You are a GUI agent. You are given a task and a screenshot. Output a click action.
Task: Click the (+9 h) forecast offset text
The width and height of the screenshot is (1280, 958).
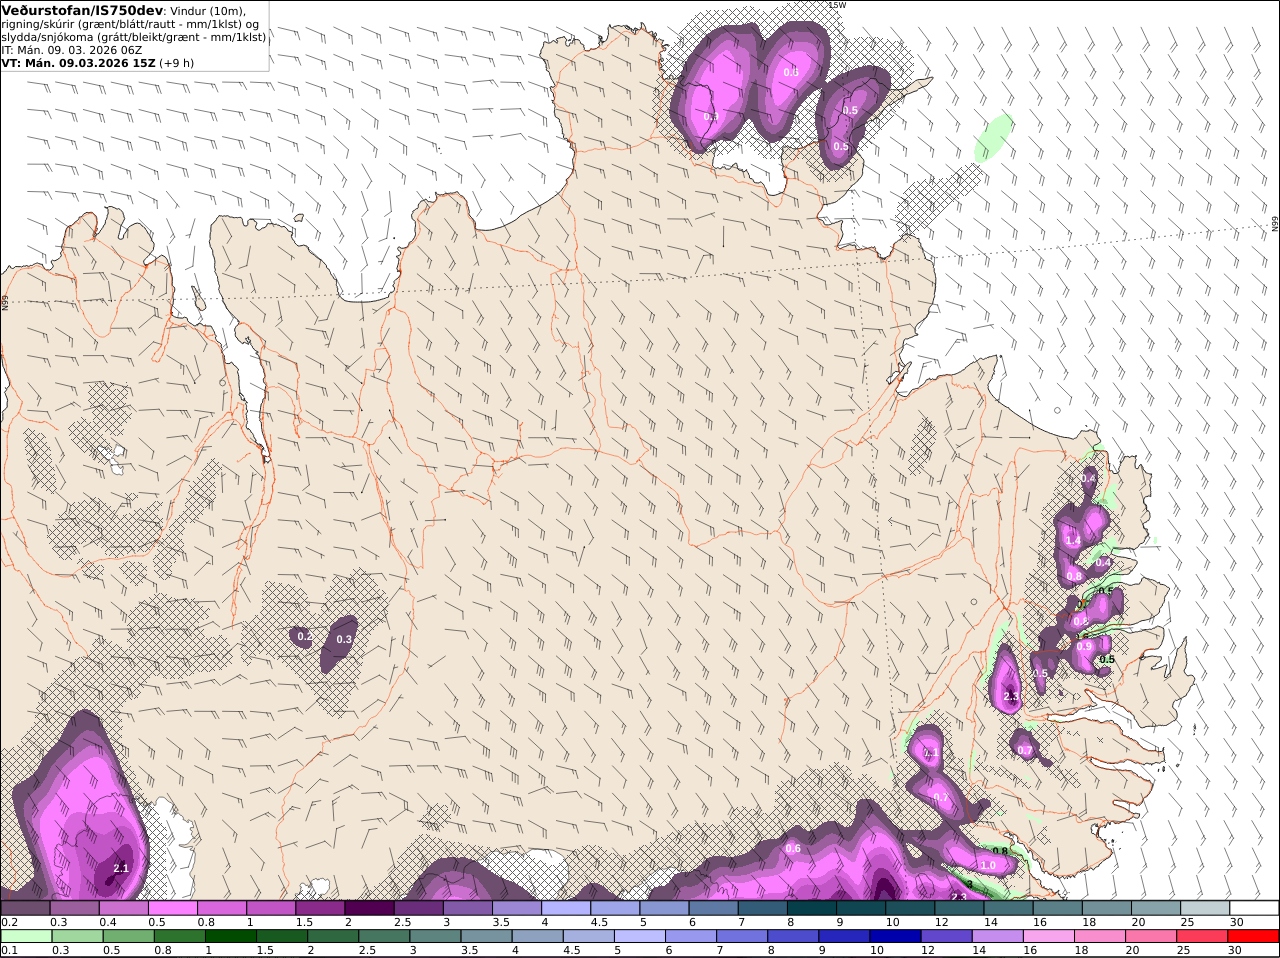176,63
